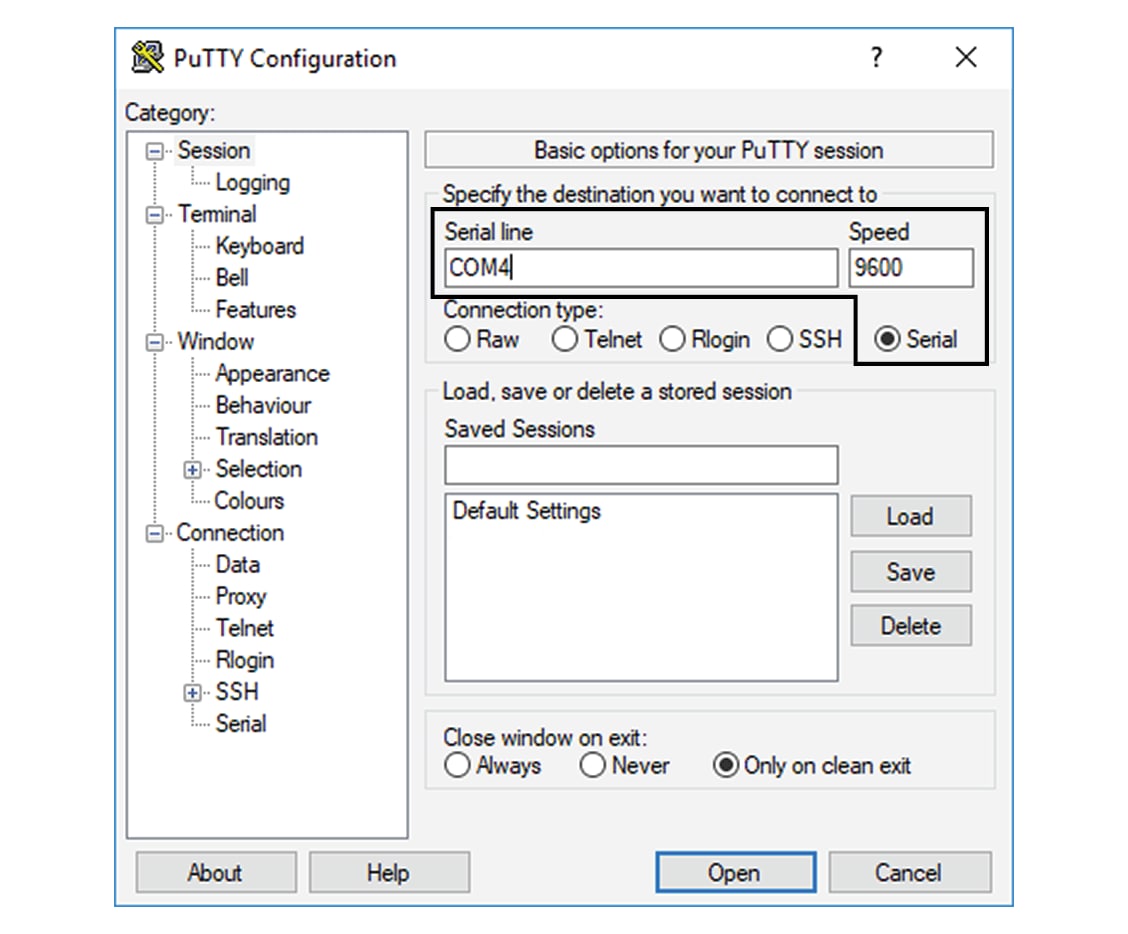Expand the SSH tree node
Image resolution: width=1128 pixels, height=934 pixels.
192,693
